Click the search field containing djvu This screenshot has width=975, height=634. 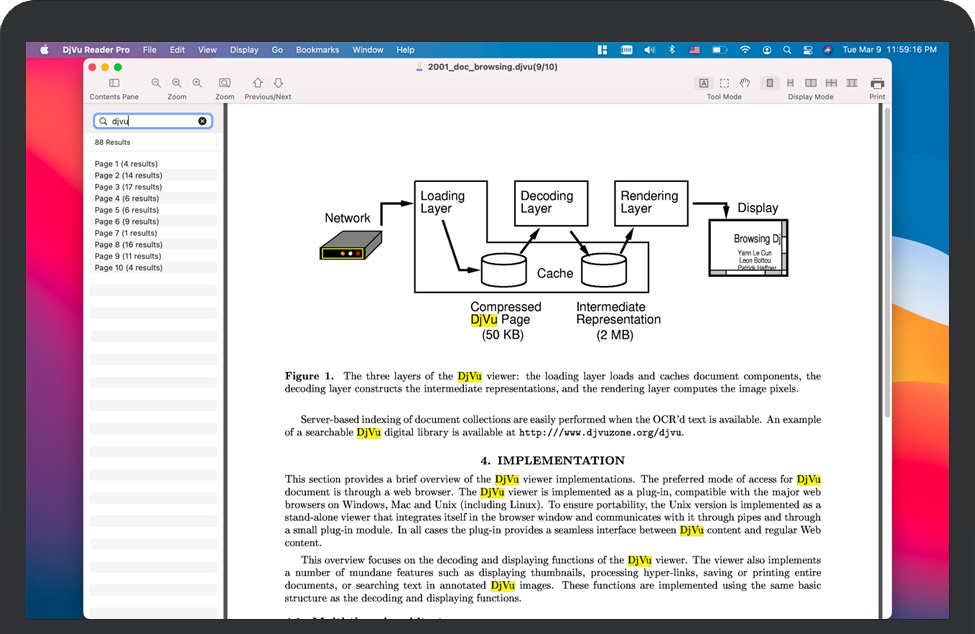[152, 121]
